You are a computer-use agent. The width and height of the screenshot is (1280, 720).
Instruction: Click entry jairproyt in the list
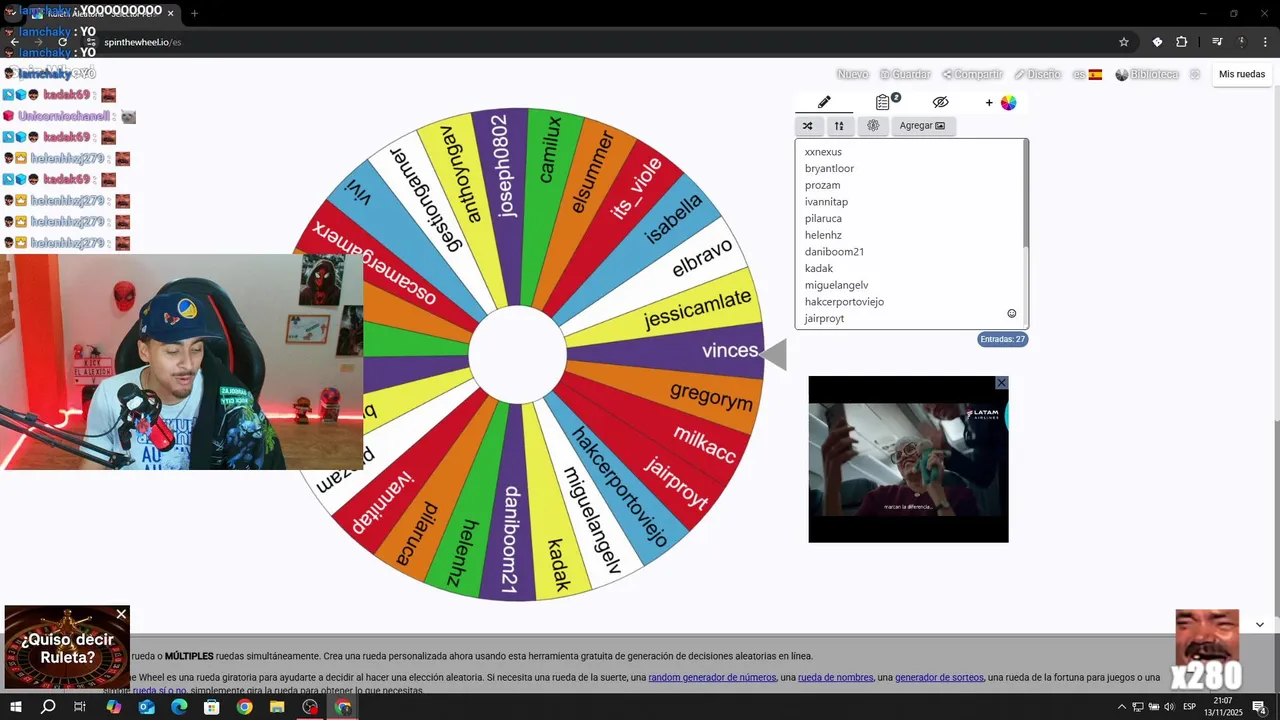pos(824,318)
